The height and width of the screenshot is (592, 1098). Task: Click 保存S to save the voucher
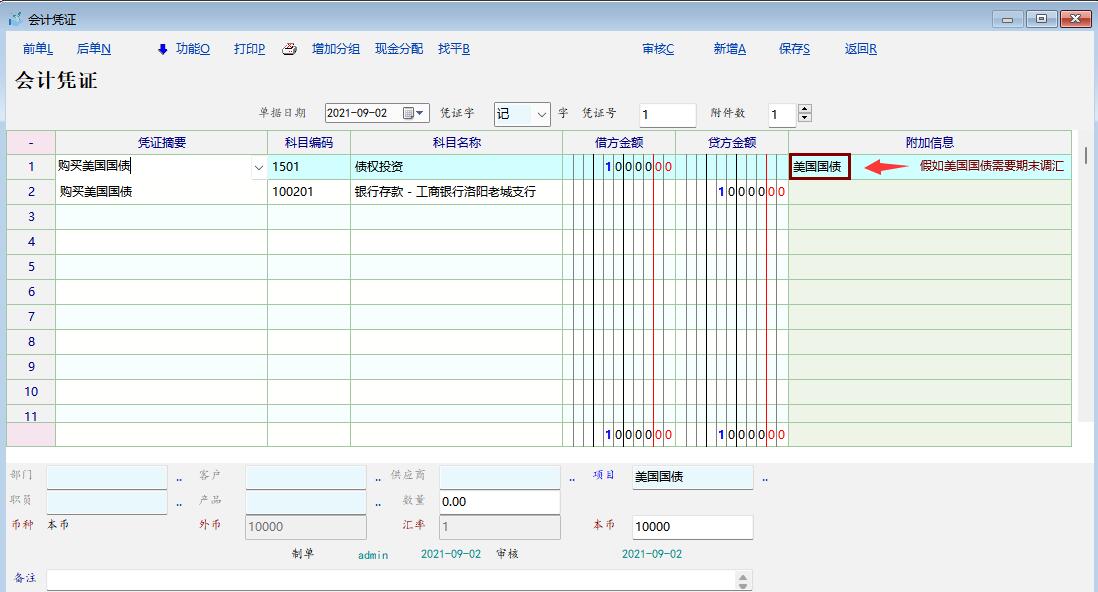pos(794,49)
